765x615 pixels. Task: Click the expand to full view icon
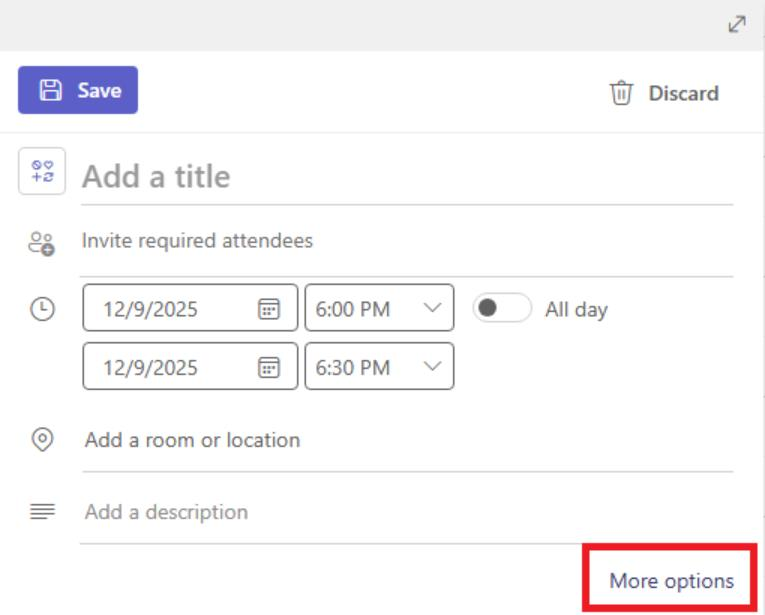coord(737,26)
